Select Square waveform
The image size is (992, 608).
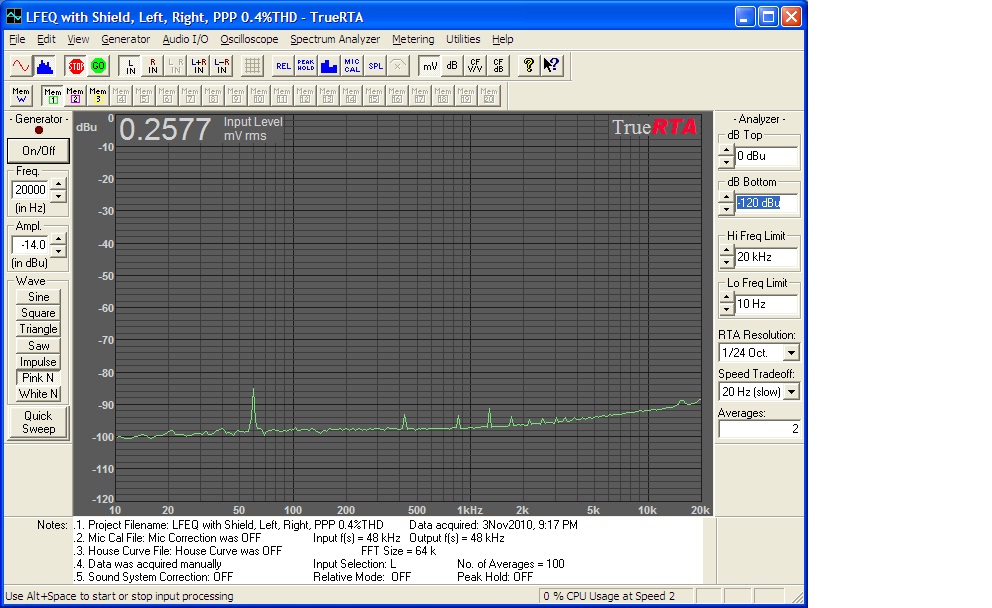tap(38, 313)
